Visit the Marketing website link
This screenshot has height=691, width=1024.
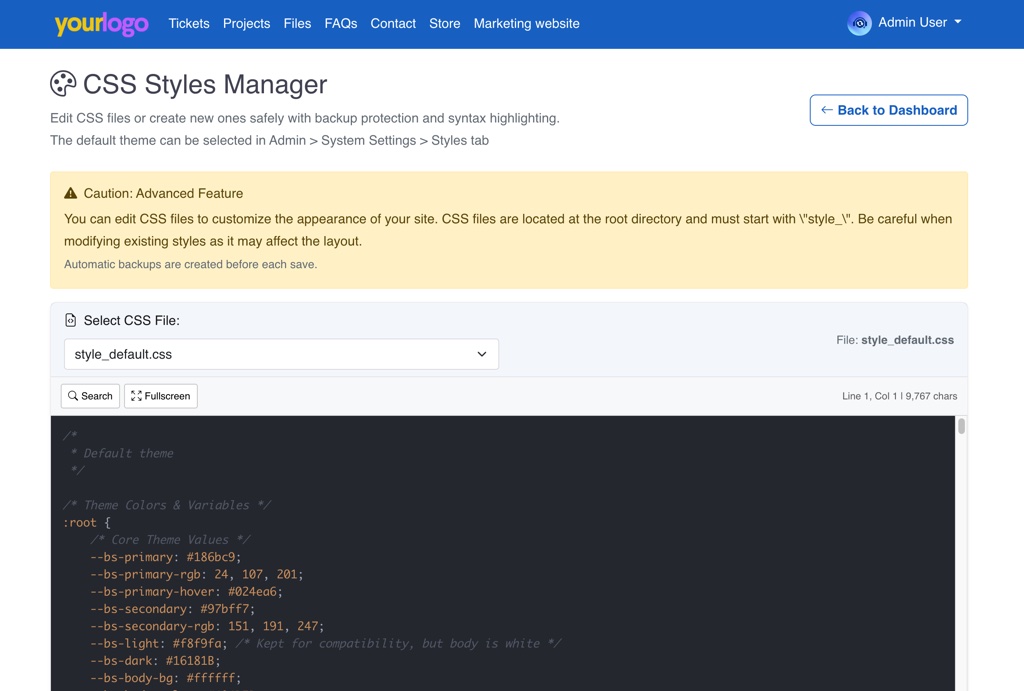pyautogui.click(x=526, y=24)
